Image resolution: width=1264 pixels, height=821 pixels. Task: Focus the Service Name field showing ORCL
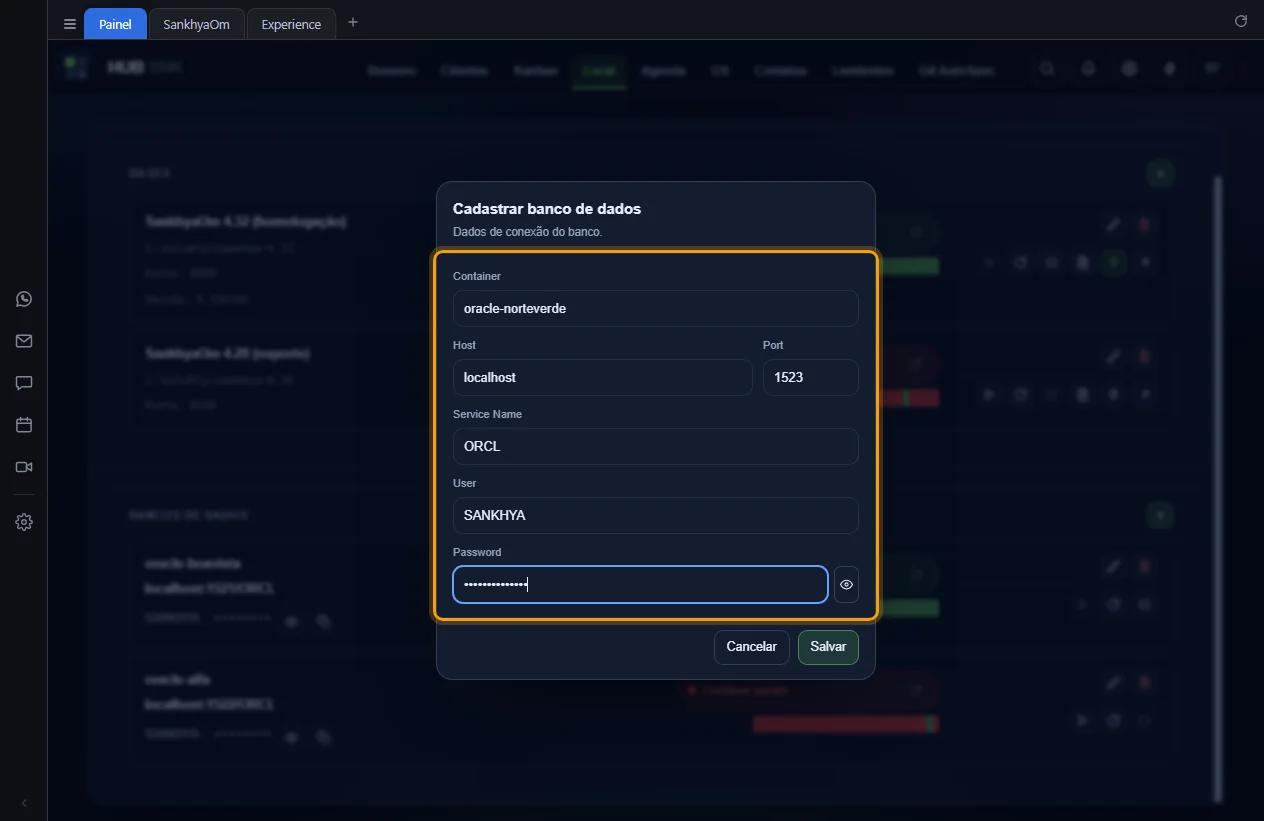click(x=656, y=446)
